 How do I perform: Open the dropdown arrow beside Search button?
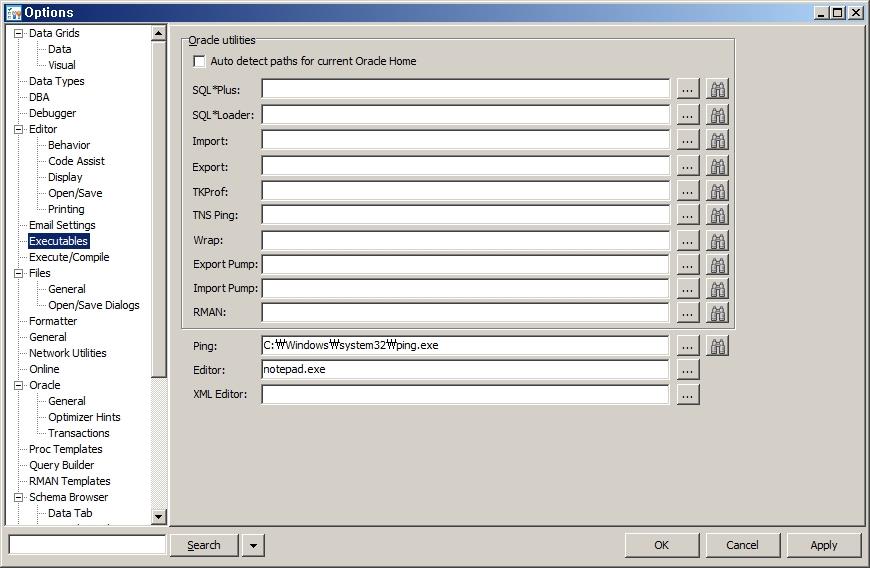(253, 545)
